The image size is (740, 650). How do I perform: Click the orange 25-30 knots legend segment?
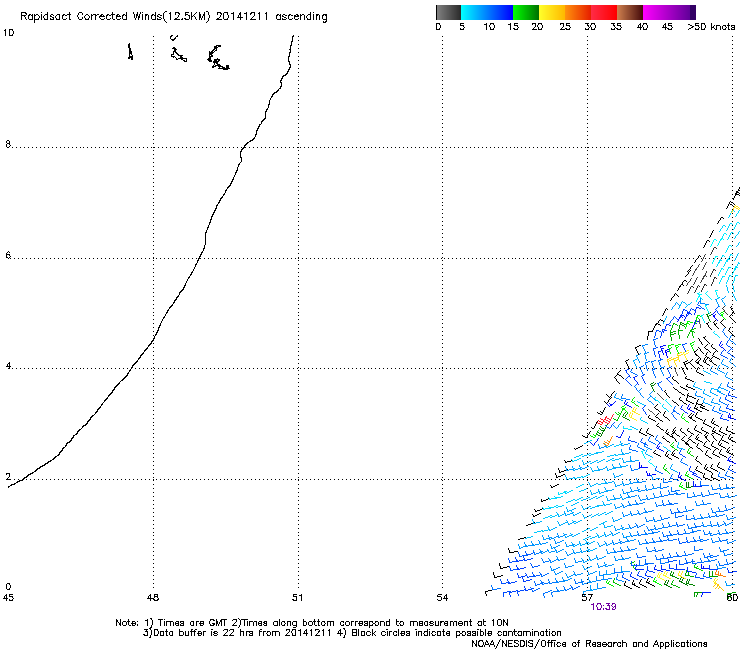(x=578, y=12)
